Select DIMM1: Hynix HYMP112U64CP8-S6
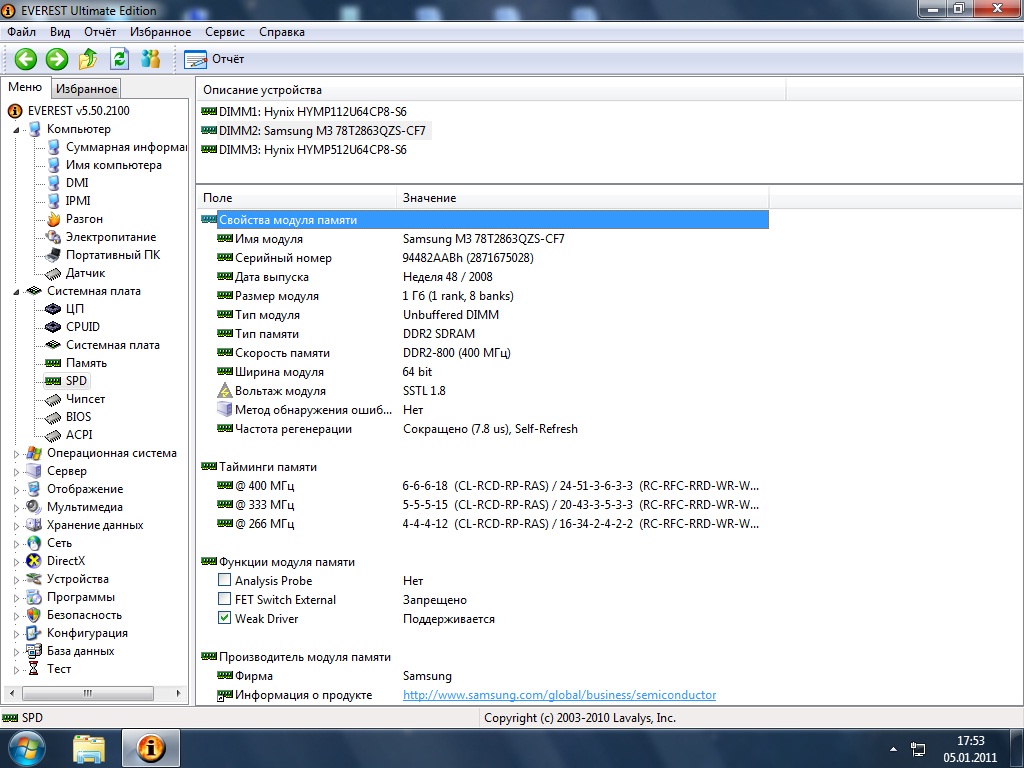Viewport: 1024px width, 768px height. (x=312, y=112)
